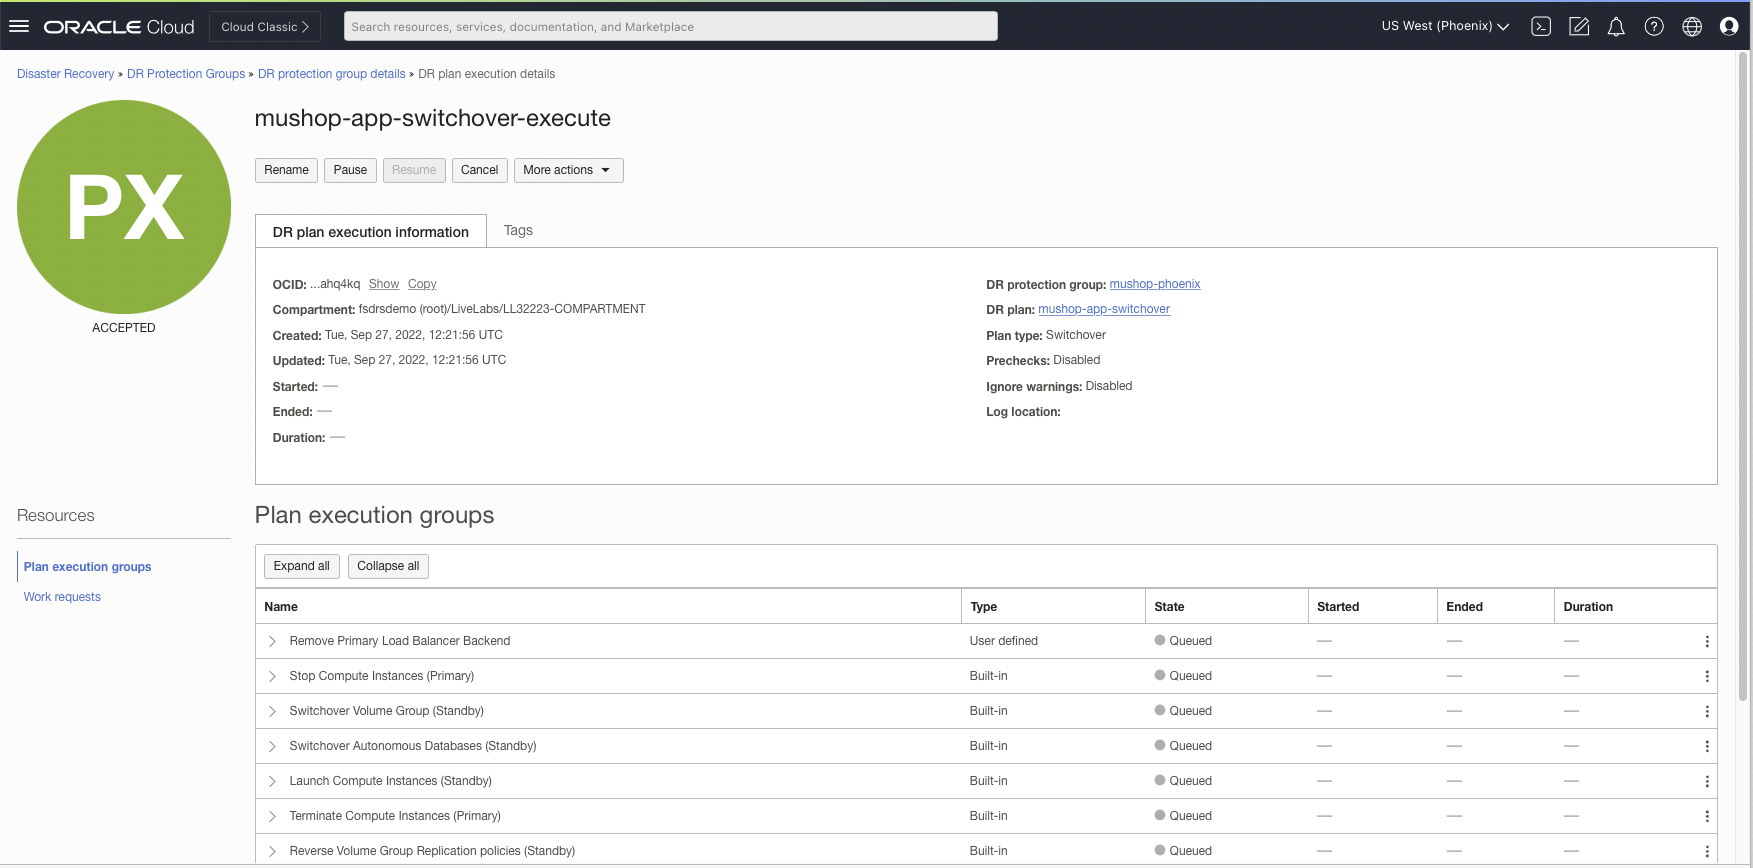The image size is (1753, 868).
Task: Expand Remove Primary Load Balancer Backend group
Action: click(x=272, y=642)
